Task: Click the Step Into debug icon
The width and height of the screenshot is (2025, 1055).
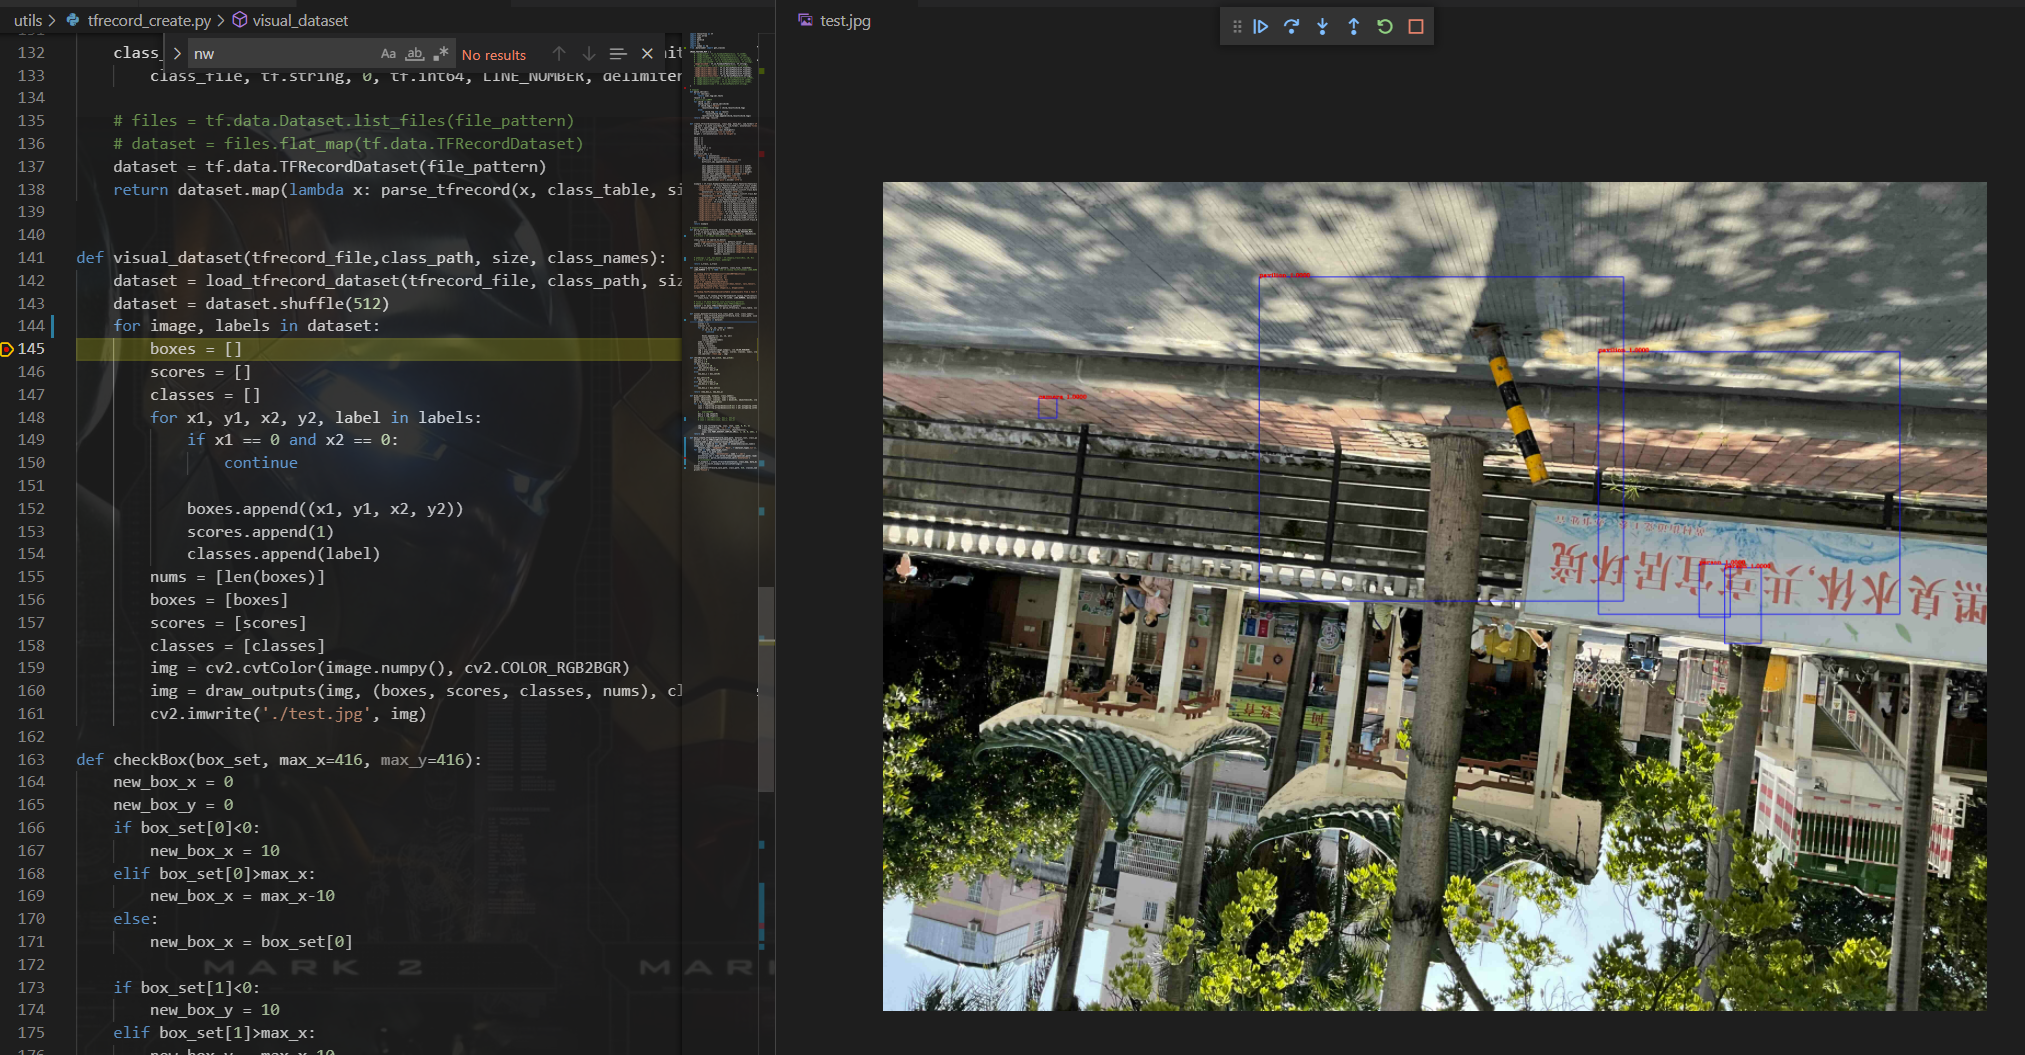Action: (x=1322, y=27)
